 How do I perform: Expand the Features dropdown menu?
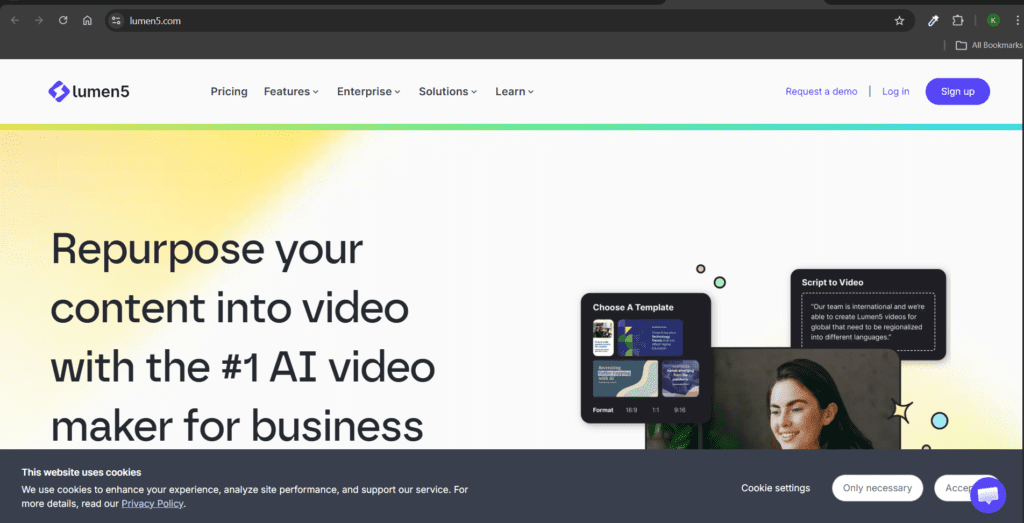[x=291, y=92]
